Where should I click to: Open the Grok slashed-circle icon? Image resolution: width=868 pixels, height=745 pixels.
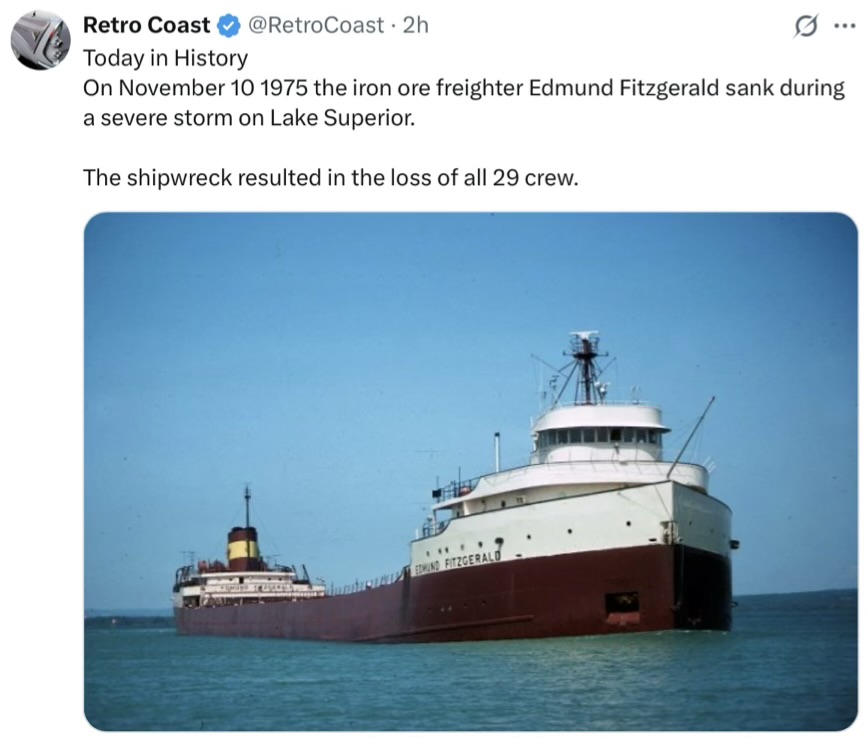pos(802,27)
